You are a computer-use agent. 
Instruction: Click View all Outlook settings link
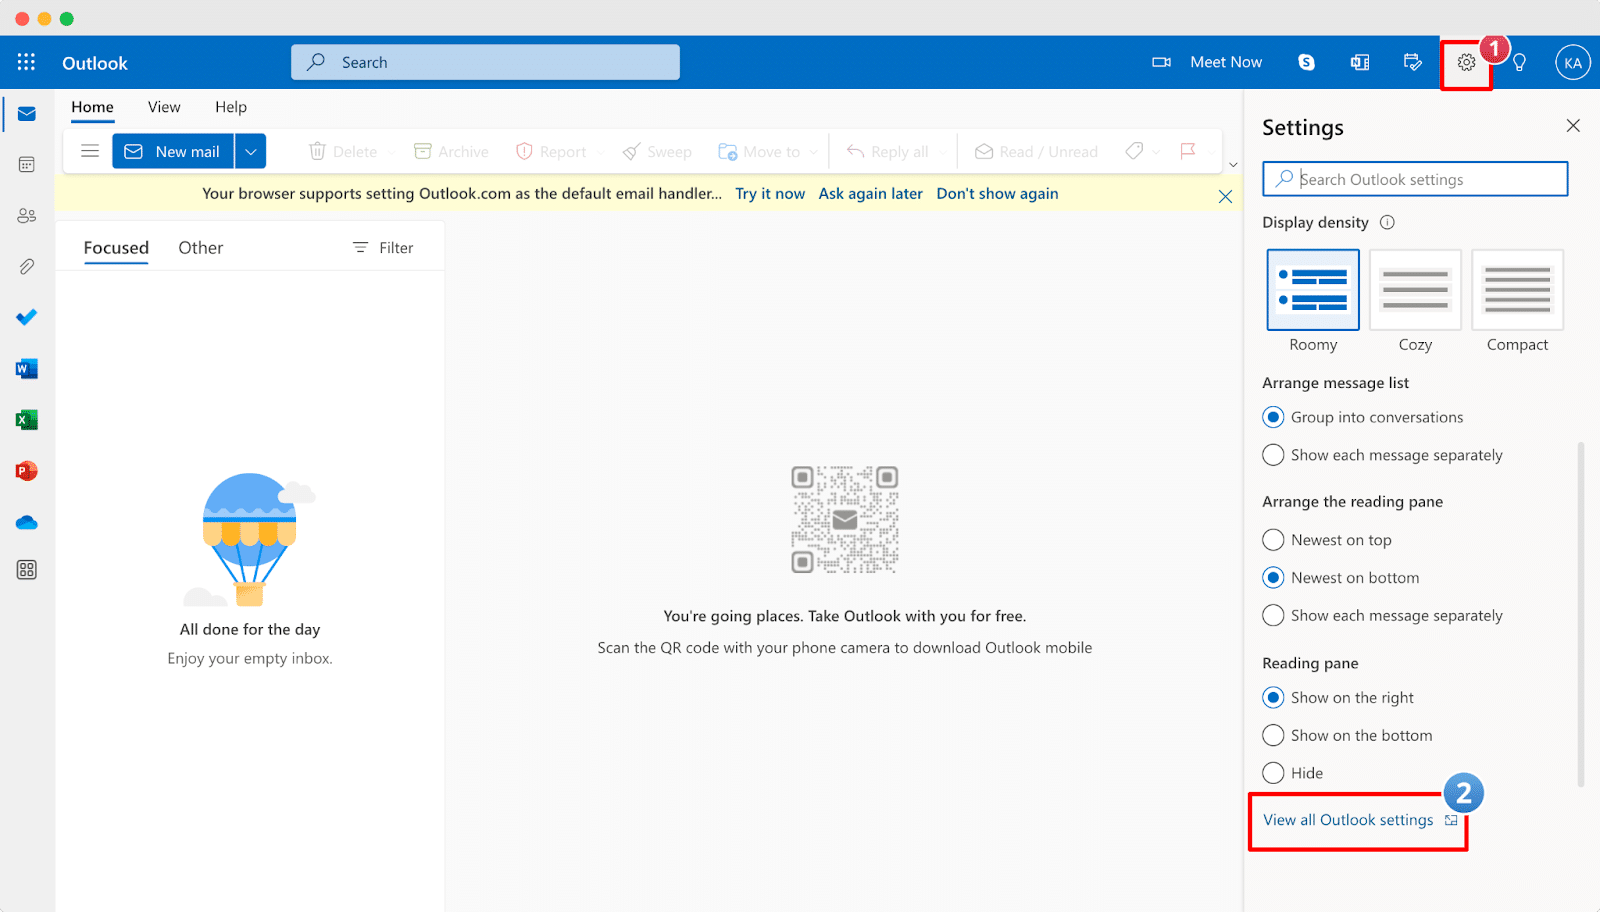[x=1347, y=819]
